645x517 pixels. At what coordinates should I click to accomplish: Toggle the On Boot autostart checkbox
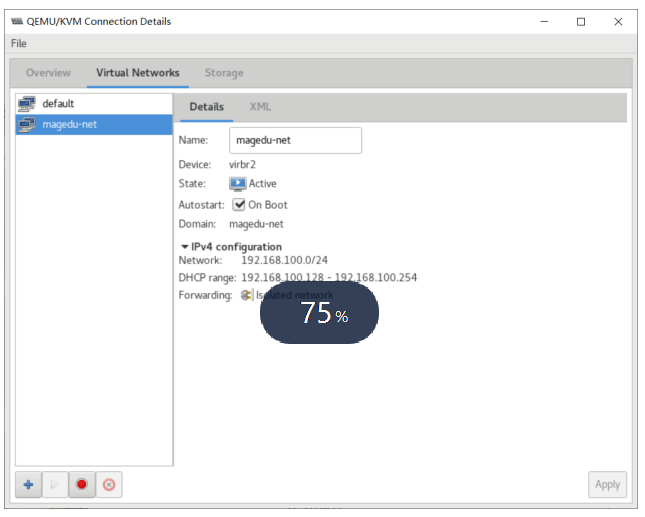pos(239,204)
